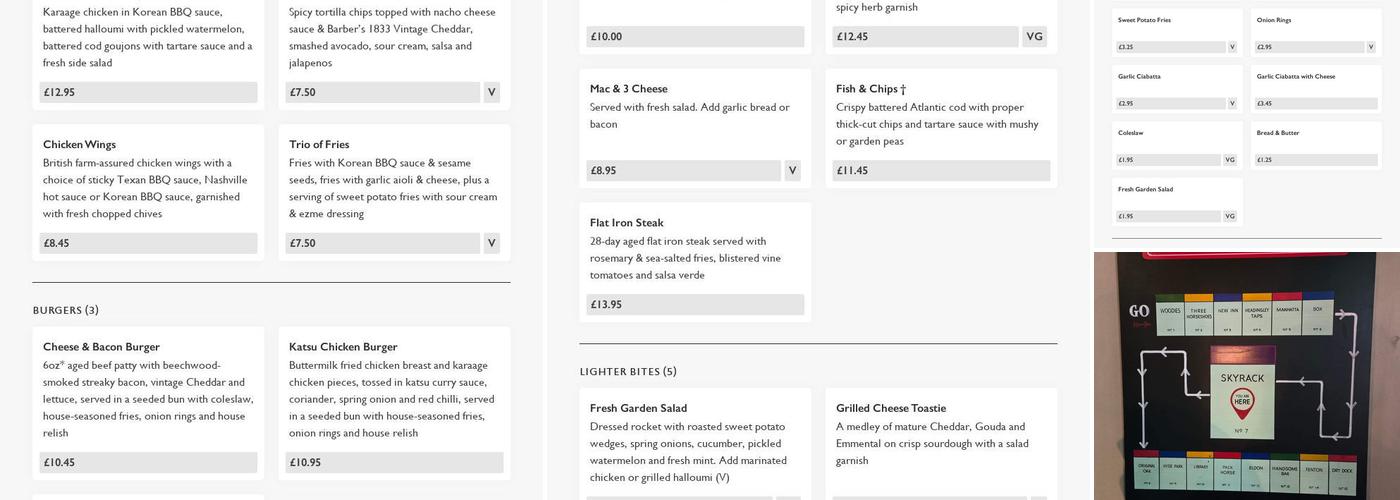Select the Burgers (3) section heading

pos(66,310)
